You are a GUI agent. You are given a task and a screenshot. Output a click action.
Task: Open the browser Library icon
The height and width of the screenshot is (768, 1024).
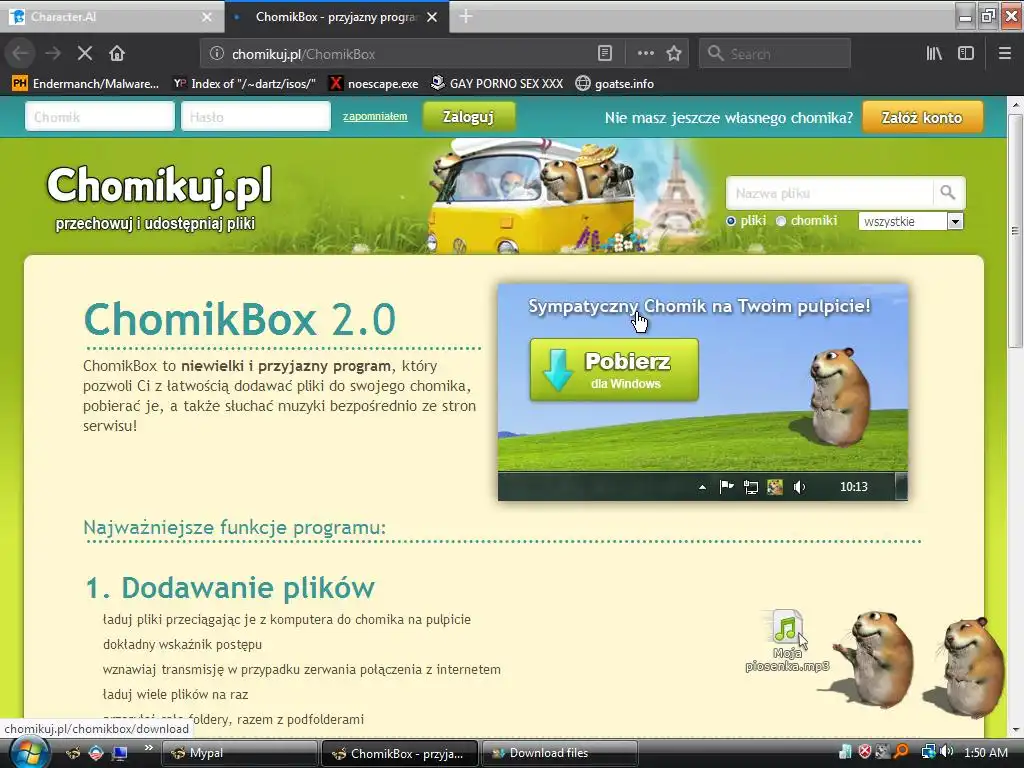click(934, 54)
